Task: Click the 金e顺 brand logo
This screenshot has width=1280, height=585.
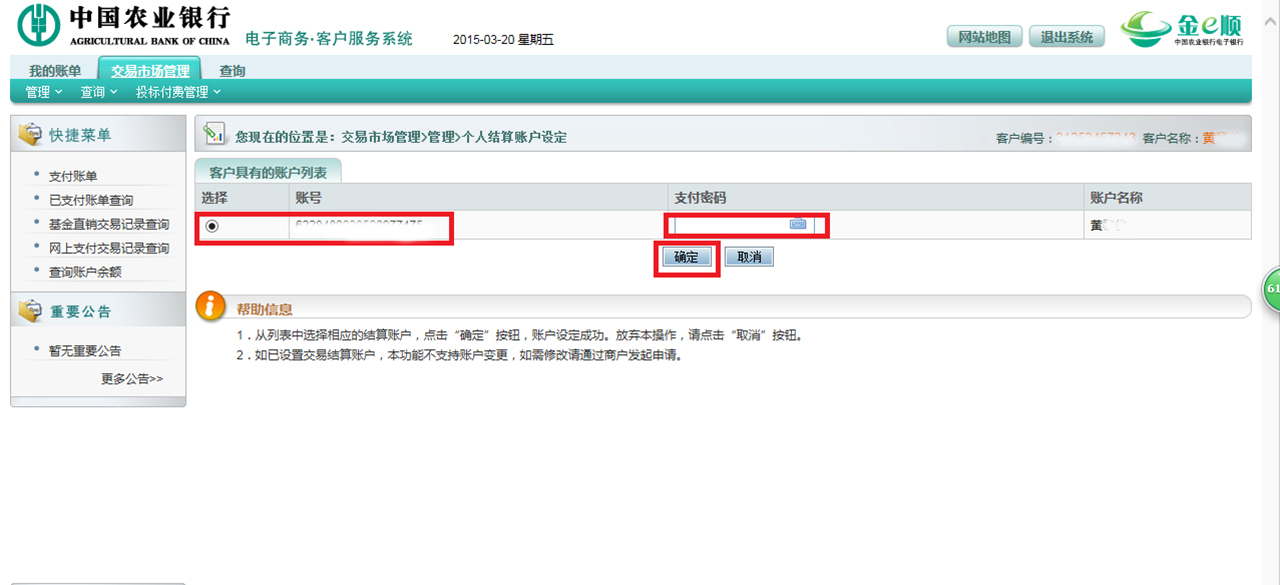Action: coord(1182,29)
